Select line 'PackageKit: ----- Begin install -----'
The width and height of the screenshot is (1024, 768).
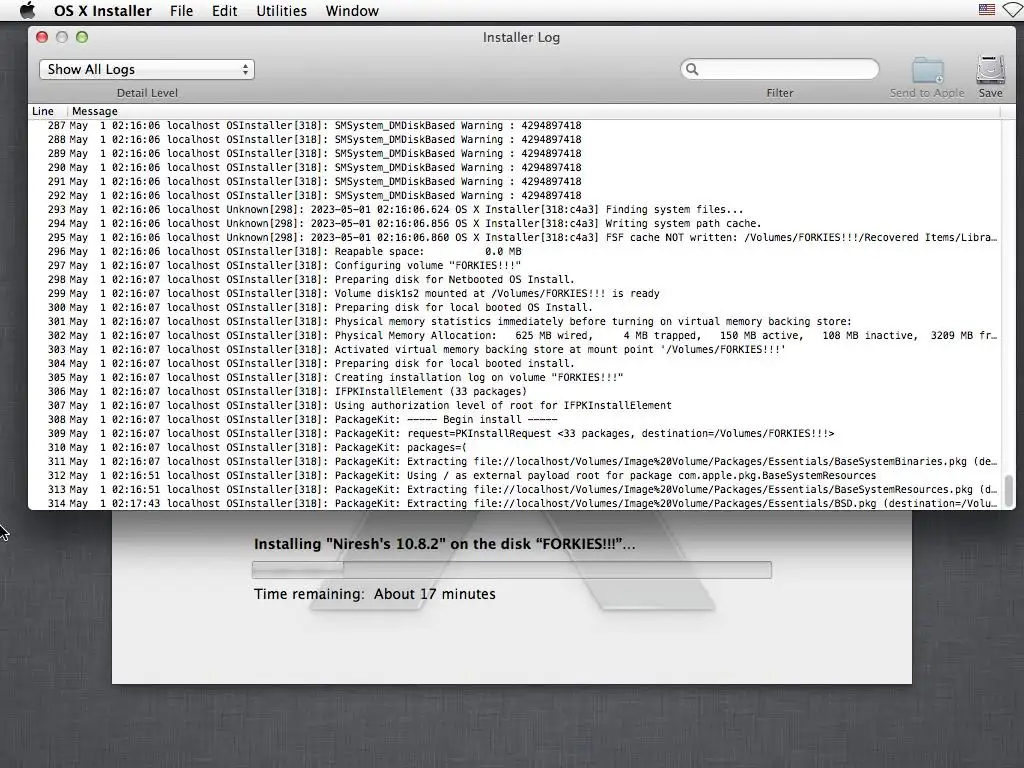514,419
